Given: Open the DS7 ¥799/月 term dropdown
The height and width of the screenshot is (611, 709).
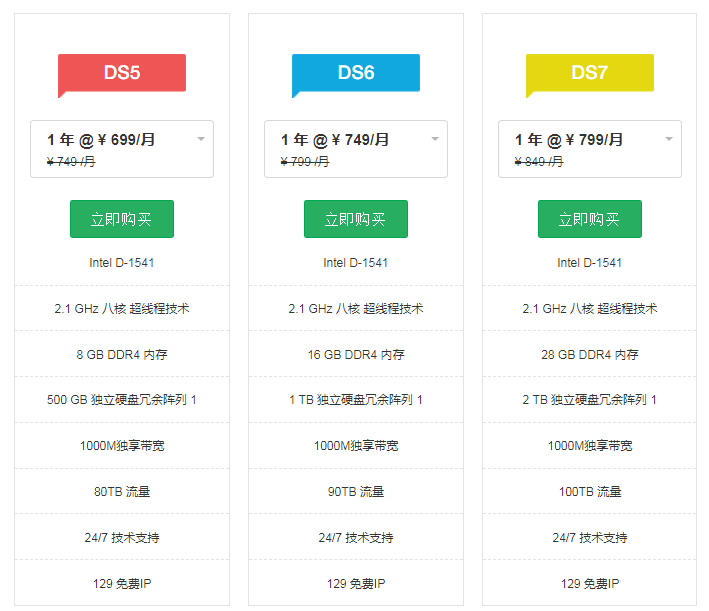Looking at the screenshot, I should click(x=590, y=149).
